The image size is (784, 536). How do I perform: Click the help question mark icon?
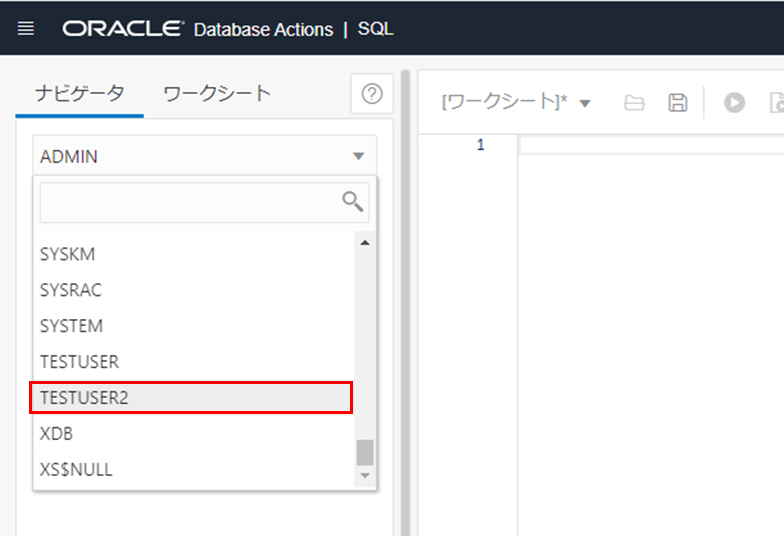pyautogui.click(x=372, y=94)
